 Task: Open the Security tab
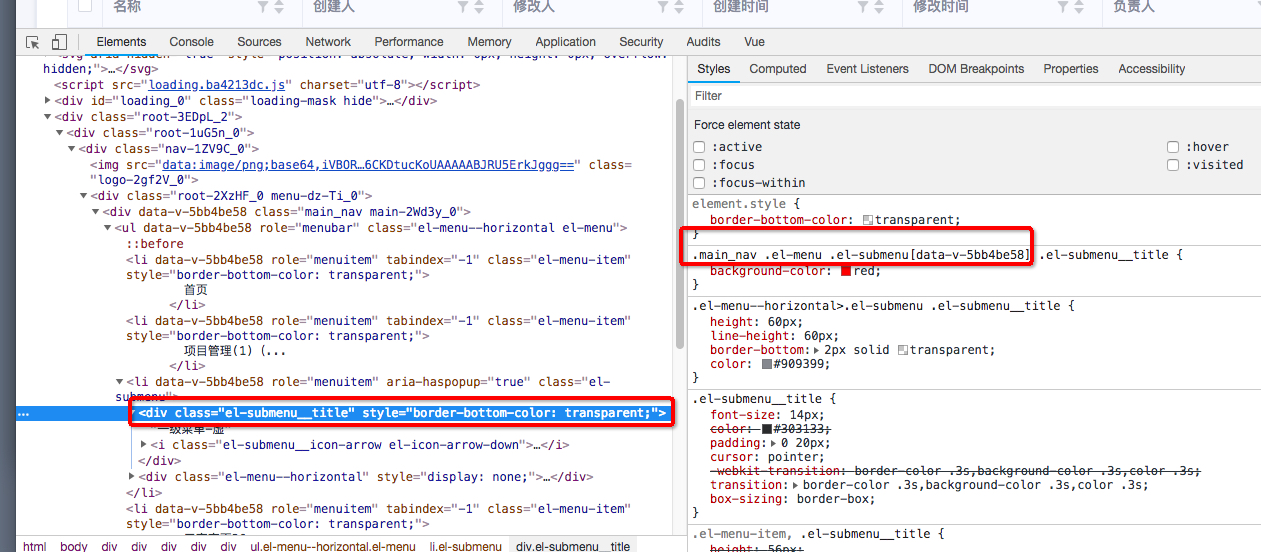pos(641,42)
